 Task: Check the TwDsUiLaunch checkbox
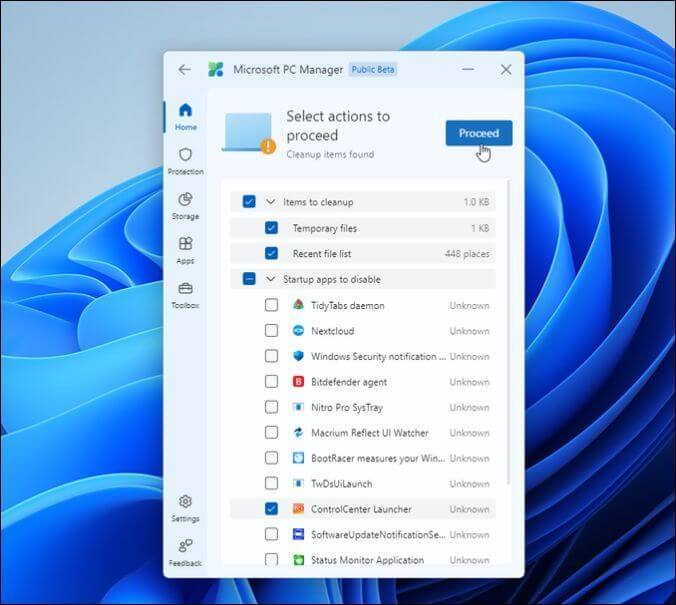click(x=271, y=483)
